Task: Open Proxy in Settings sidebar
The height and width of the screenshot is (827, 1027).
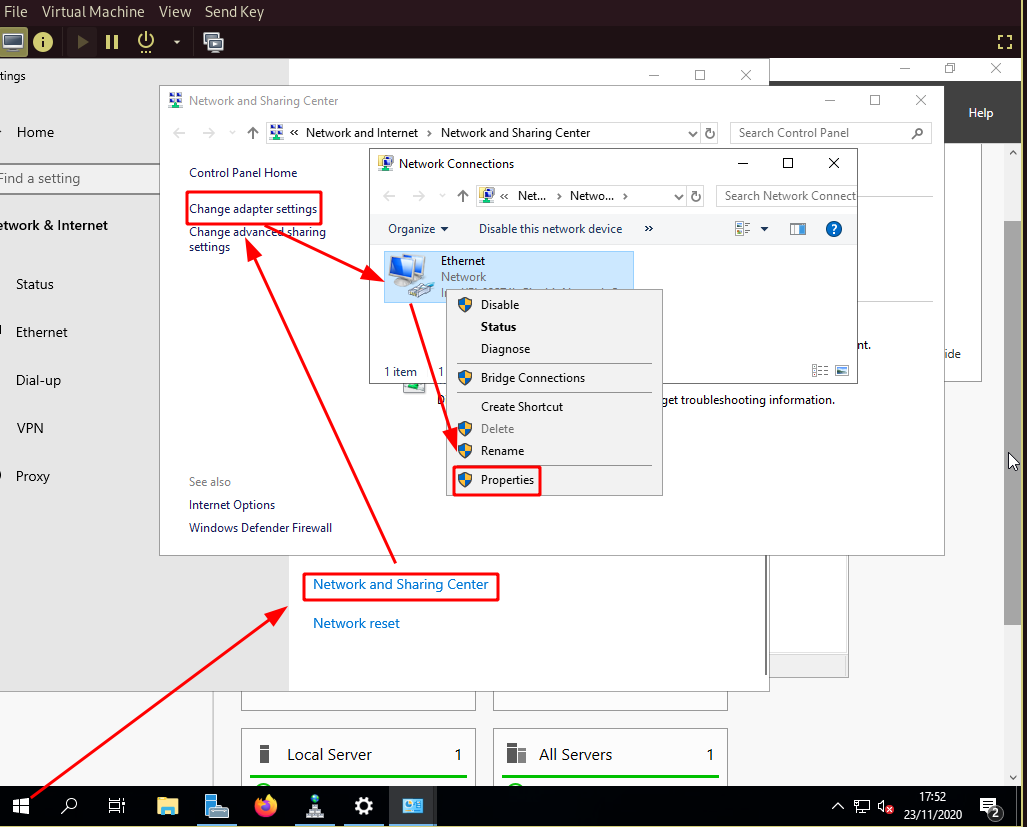Action: point(33,476)
